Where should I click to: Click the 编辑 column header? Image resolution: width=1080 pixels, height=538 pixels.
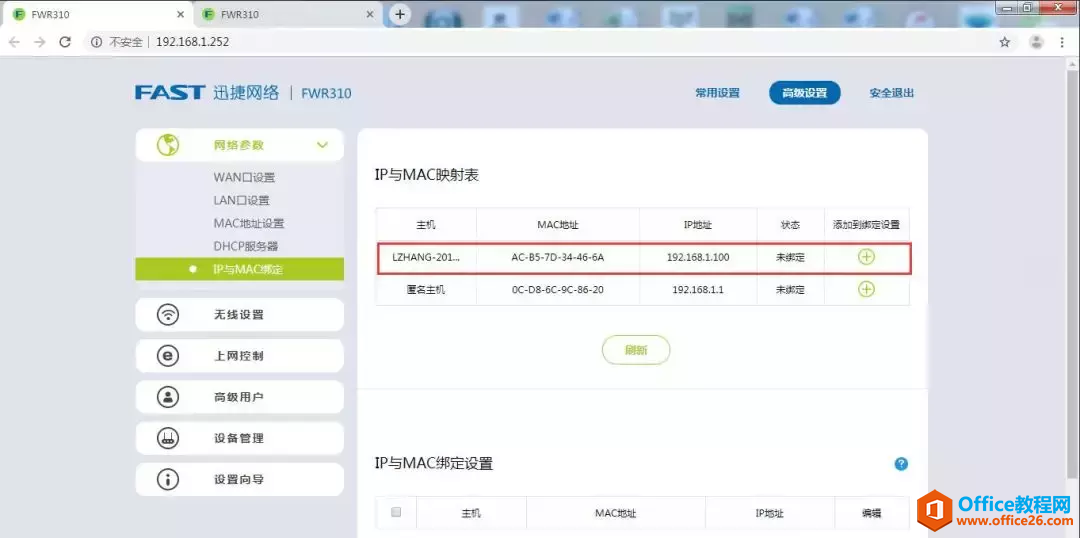coord(871,513)
